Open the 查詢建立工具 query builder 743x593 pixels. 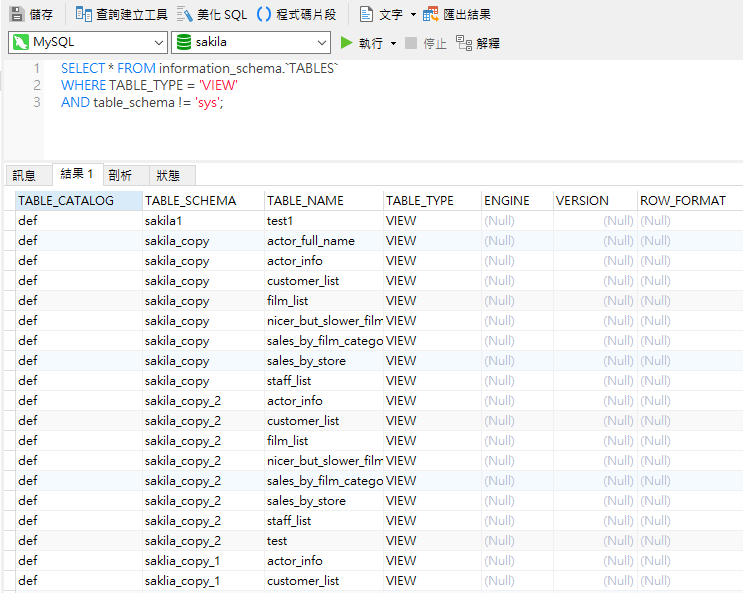120,14
